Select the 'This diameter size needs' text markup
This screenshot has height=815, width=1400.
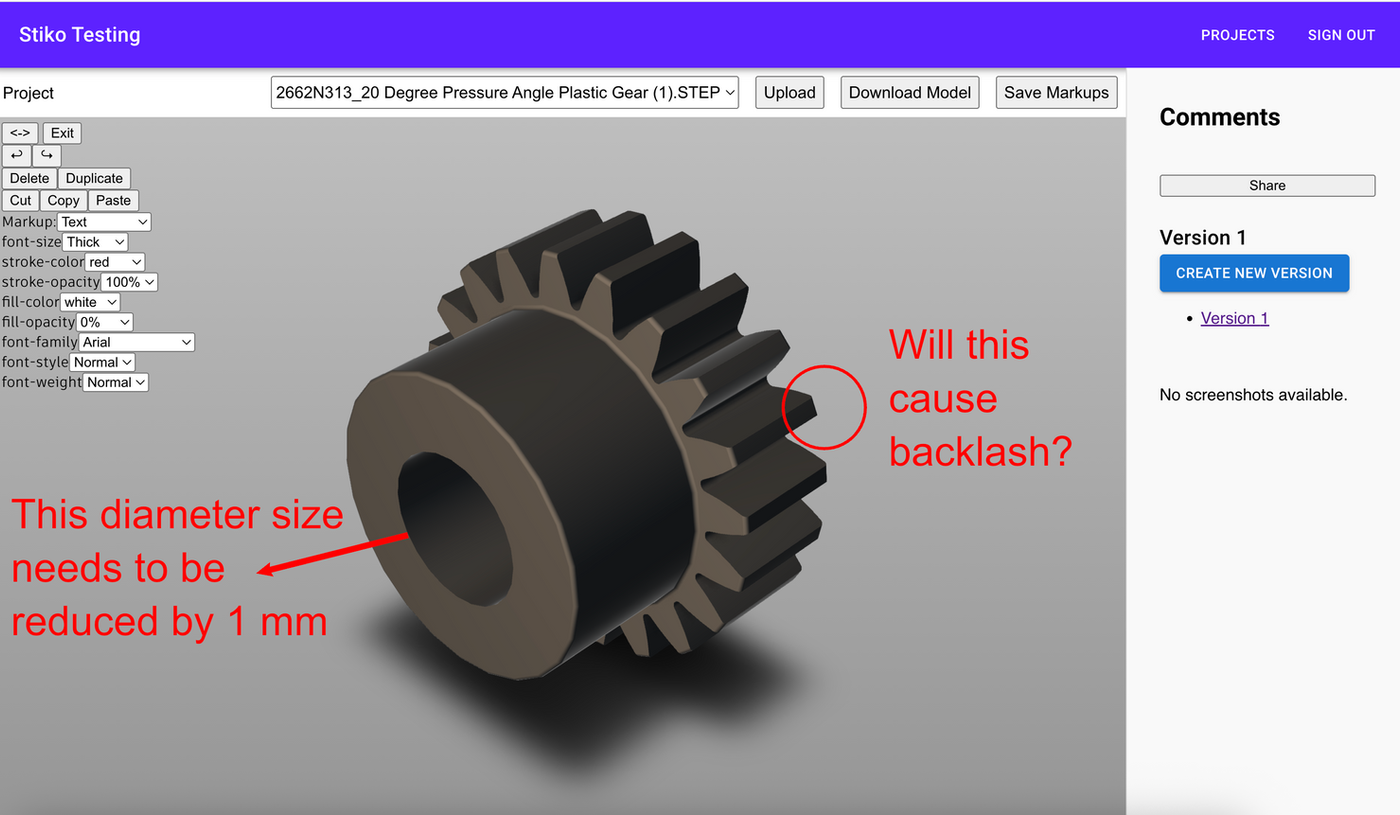(x=177, y=568)
